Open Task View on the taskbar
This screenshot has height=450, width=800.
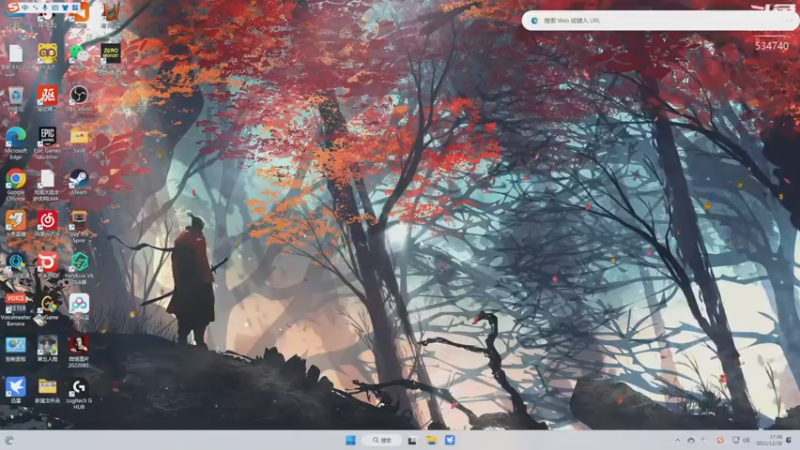click(x=412, y=440)
